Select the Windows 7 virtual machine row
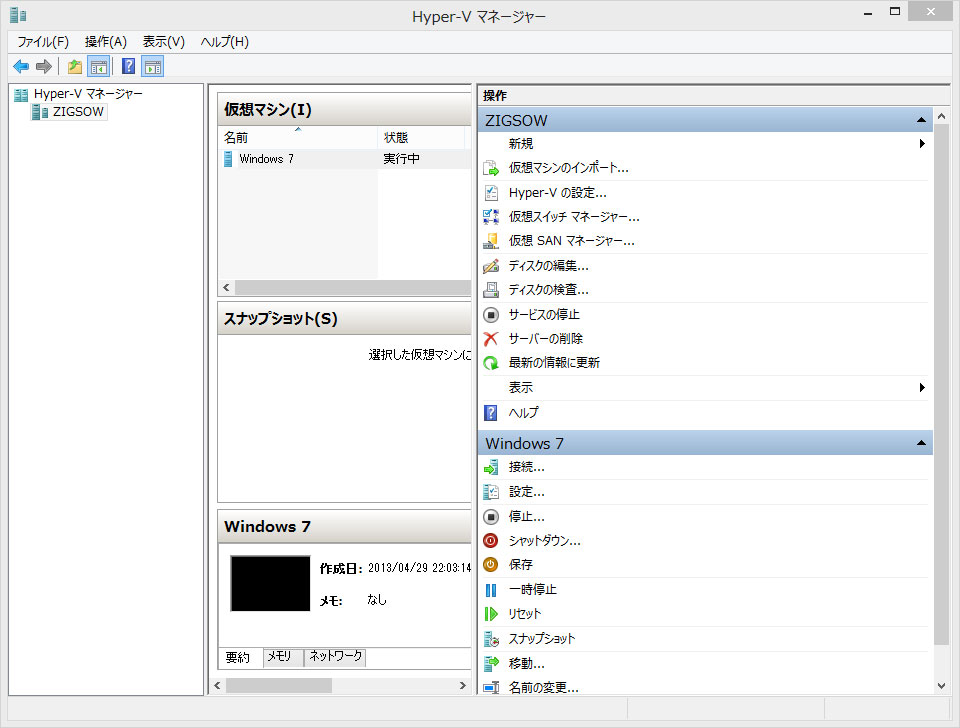Viewport: 960px width, 728px height. point(344,159)
